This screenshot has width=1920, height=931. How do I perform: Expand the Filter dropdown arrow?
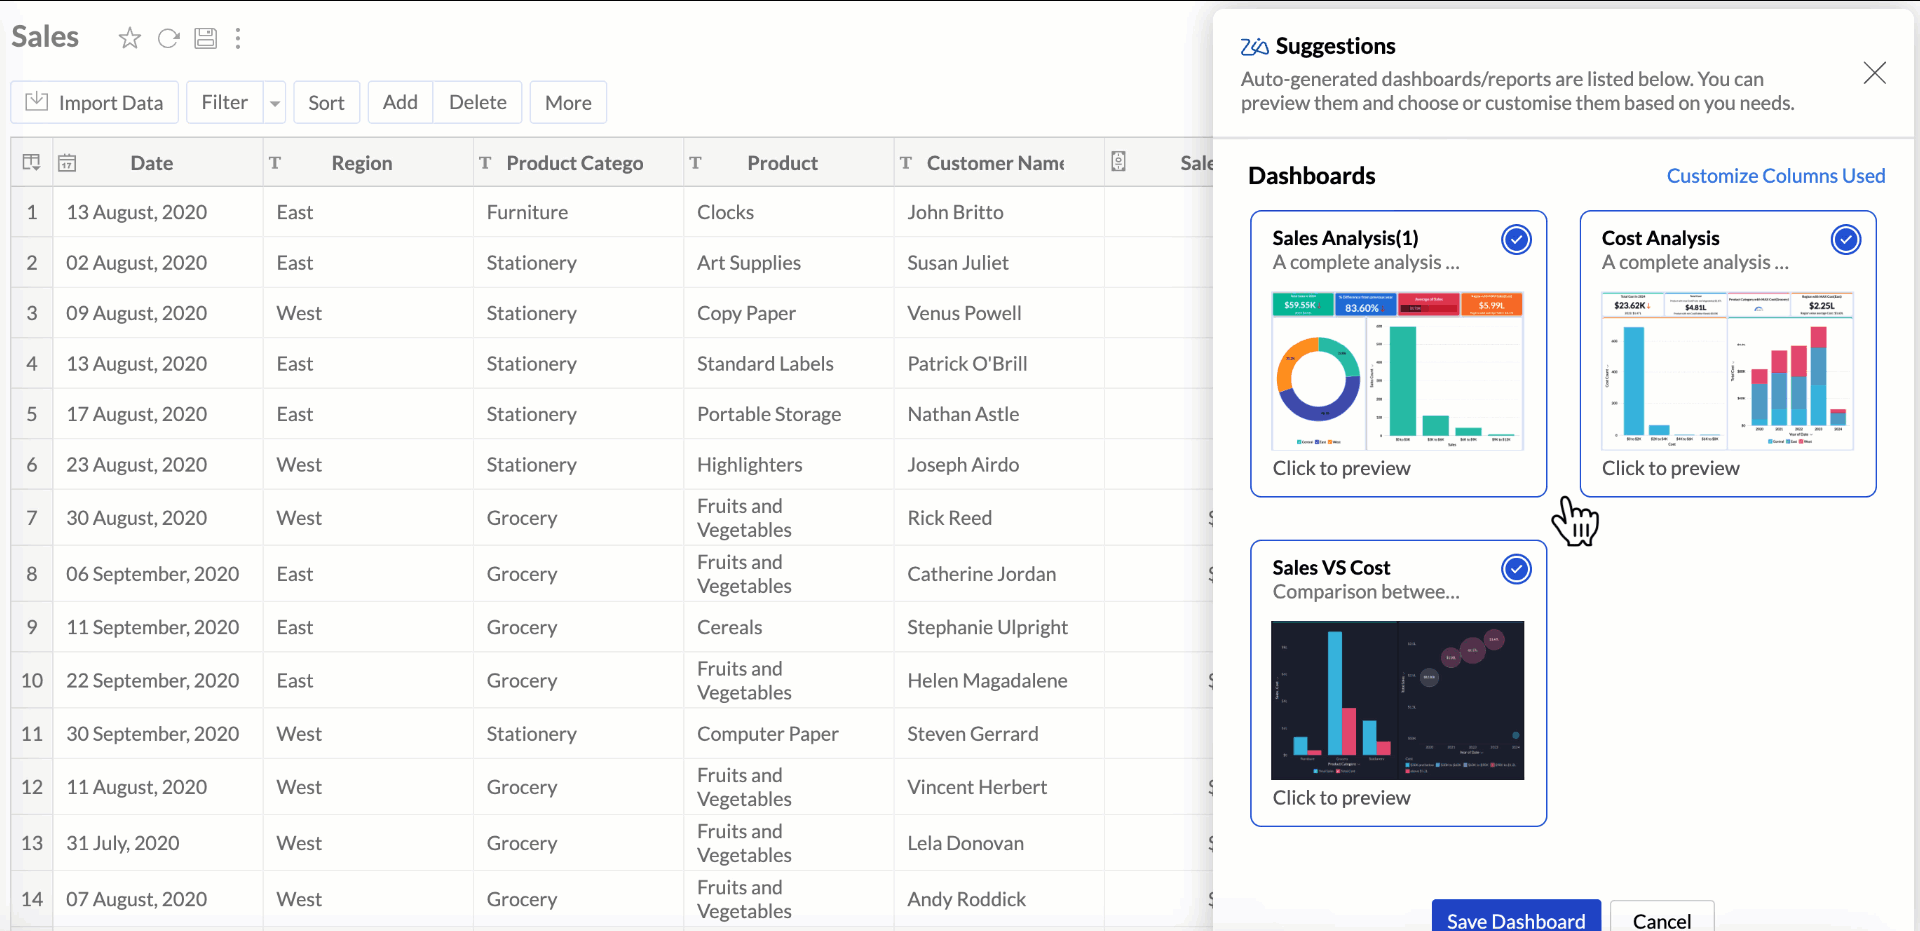click(x=275, y=103)
